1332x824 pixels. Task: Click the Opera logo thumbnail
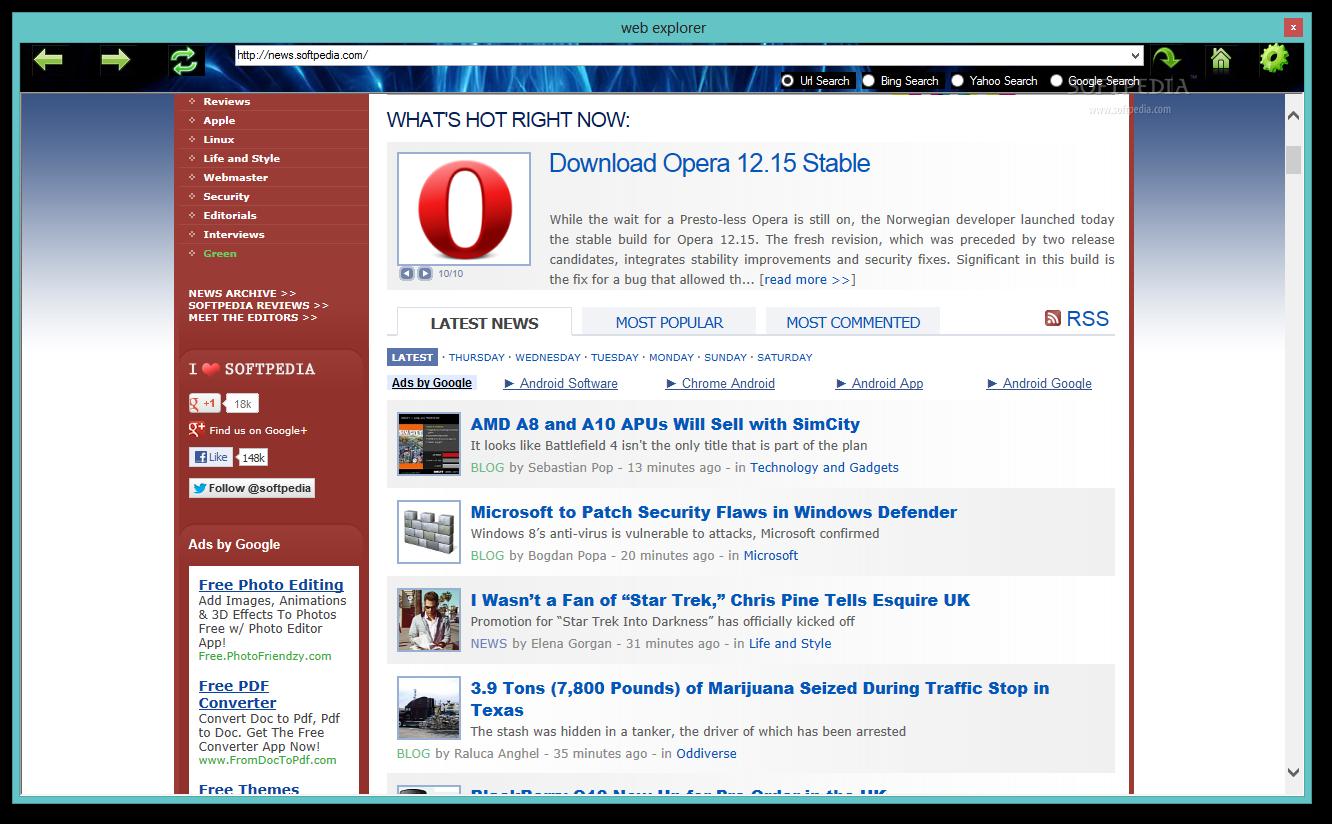(x=464, y=208)
